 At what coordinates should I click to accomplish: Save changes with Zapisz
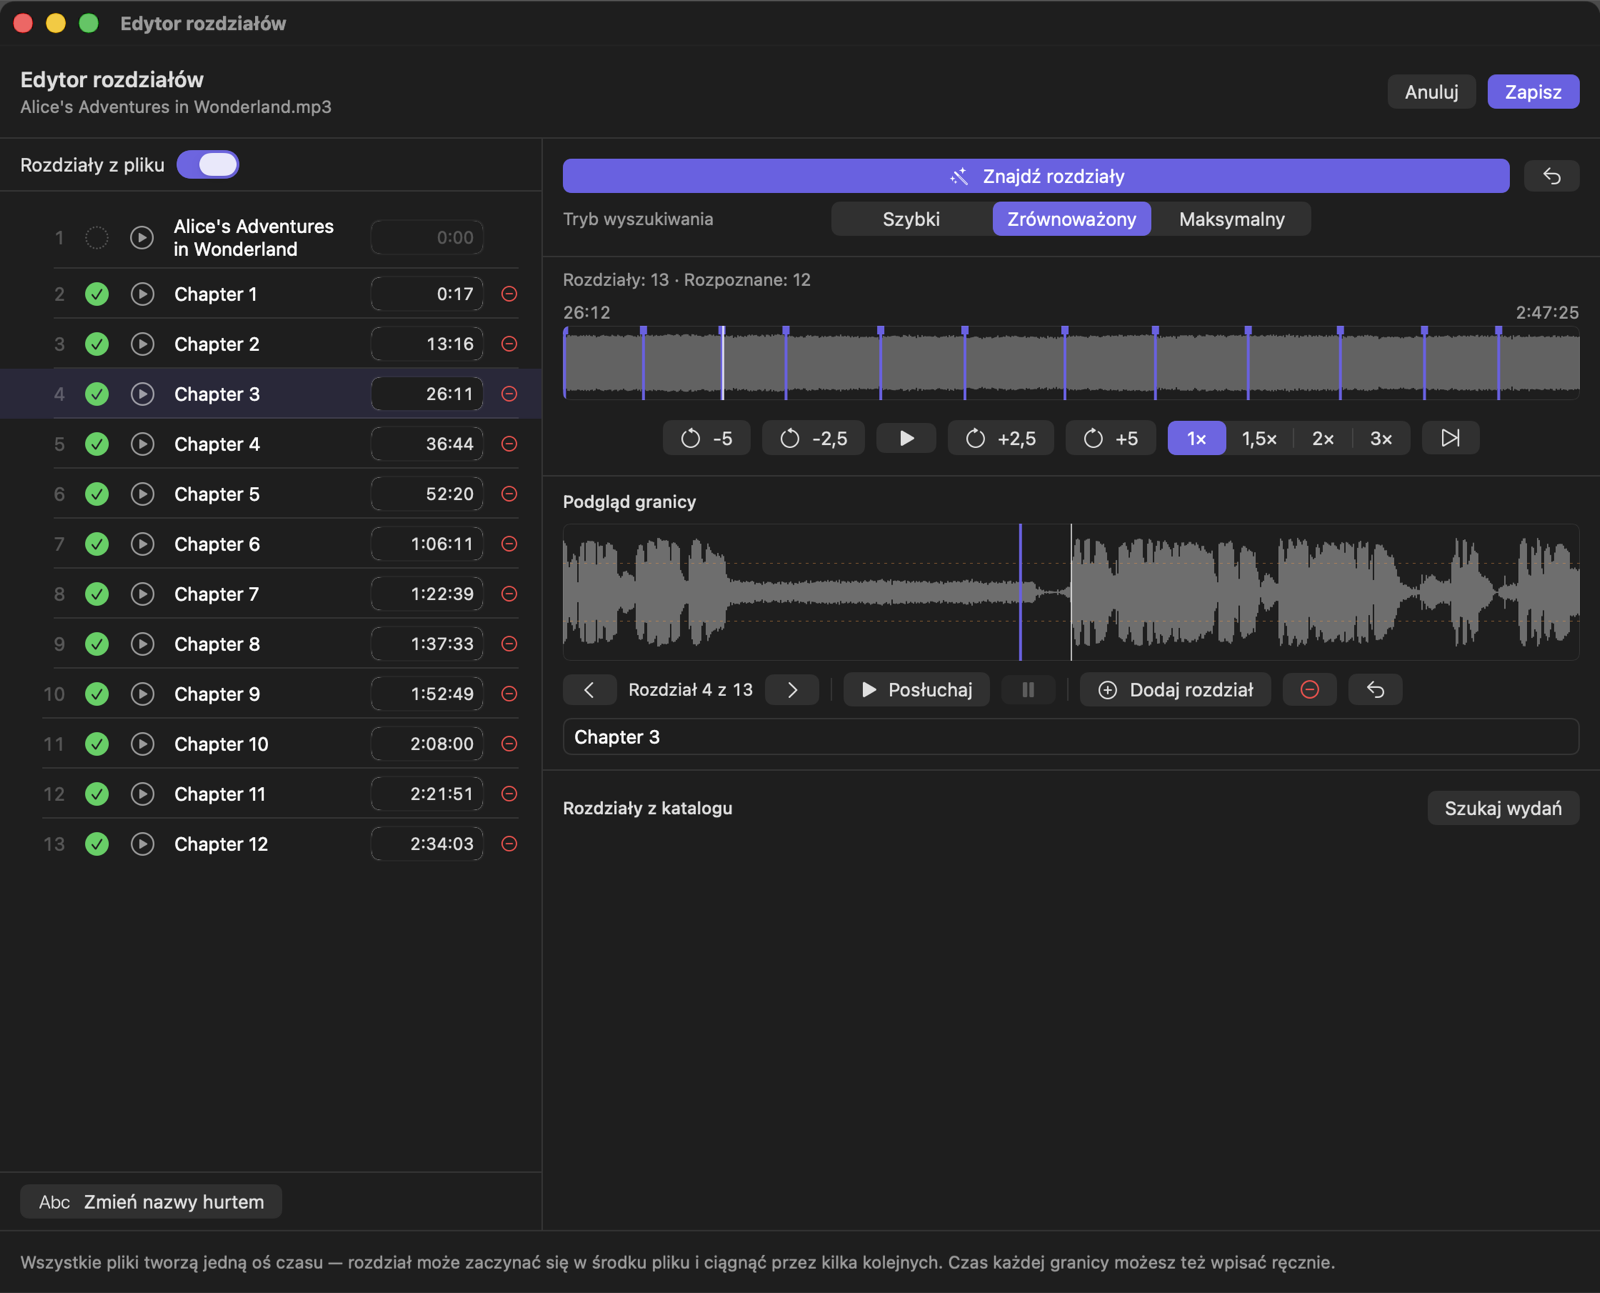coord(1533,92)
